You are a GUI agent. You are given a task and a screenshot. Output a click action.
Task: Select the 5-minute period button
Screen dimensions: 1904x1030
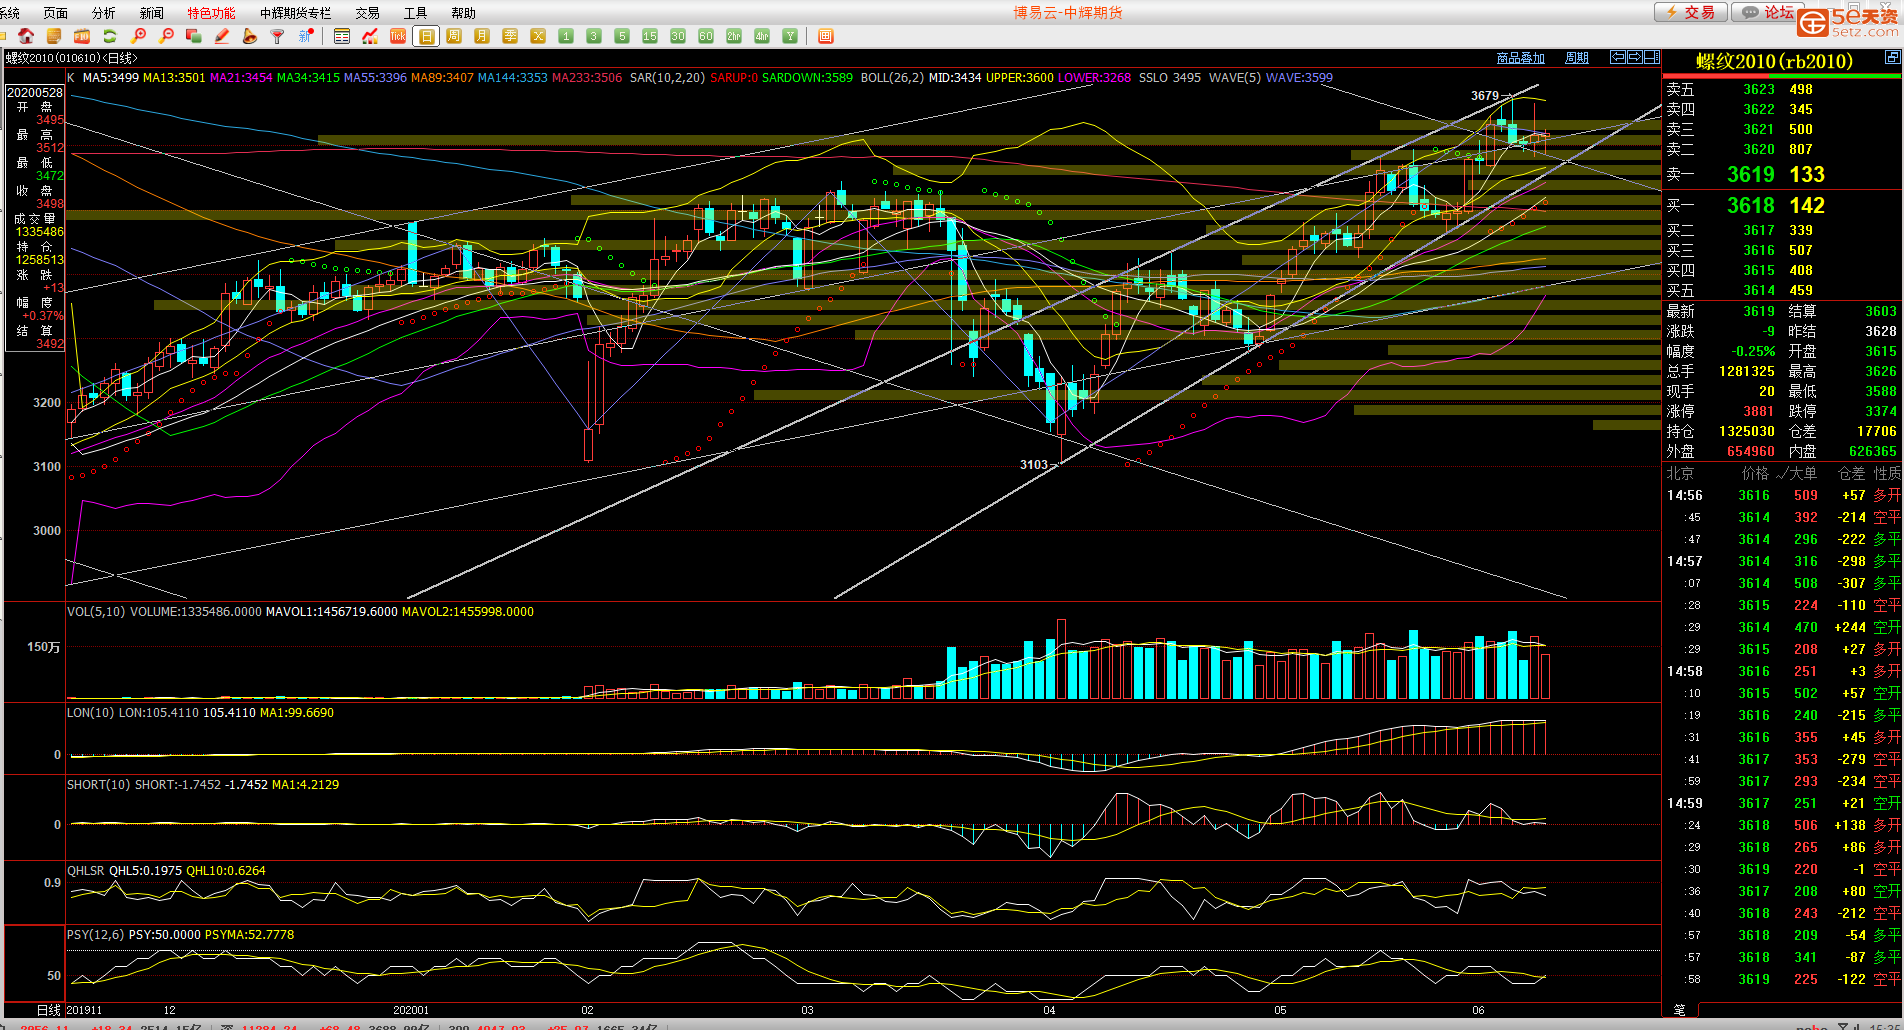click(x=622, y=36)
